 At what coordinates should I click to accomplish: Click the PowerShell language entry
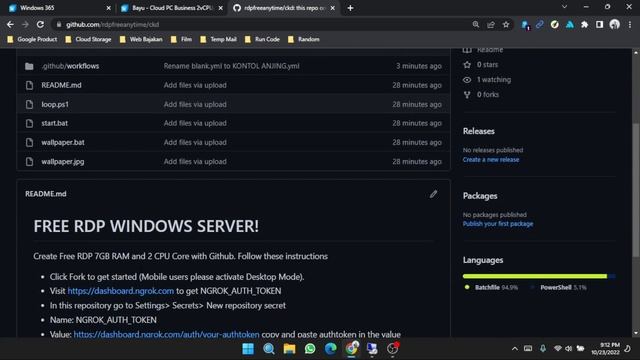558,287
